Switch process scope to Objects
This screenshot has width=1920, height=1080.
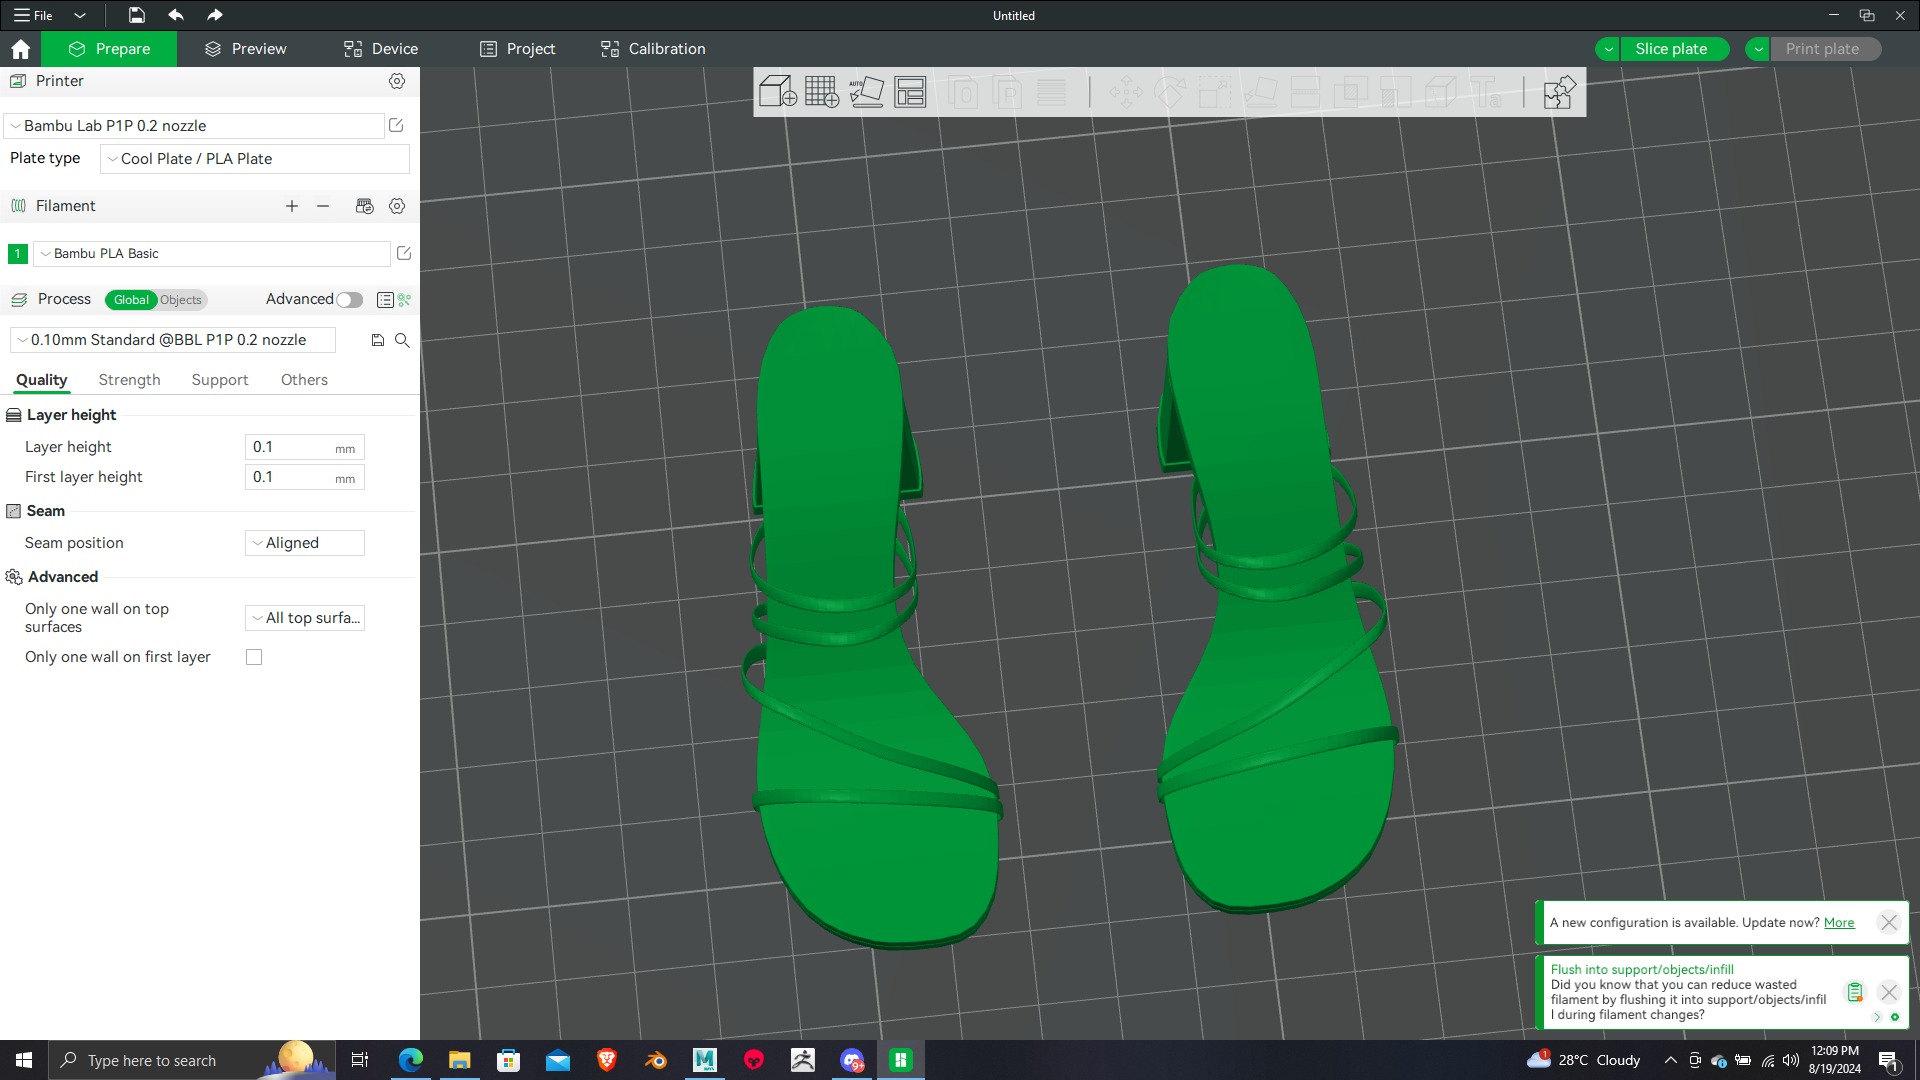tap(181, 300)
